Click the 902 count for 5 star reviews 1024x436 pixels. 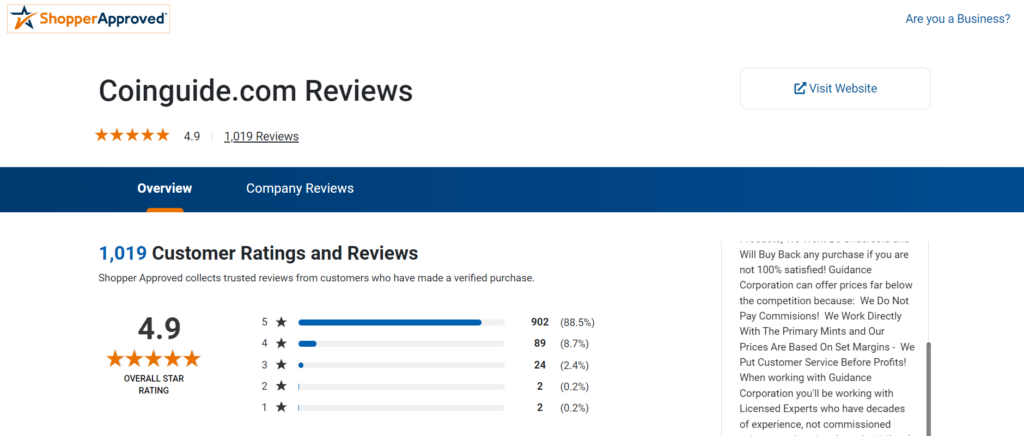[x=539, y=322]
